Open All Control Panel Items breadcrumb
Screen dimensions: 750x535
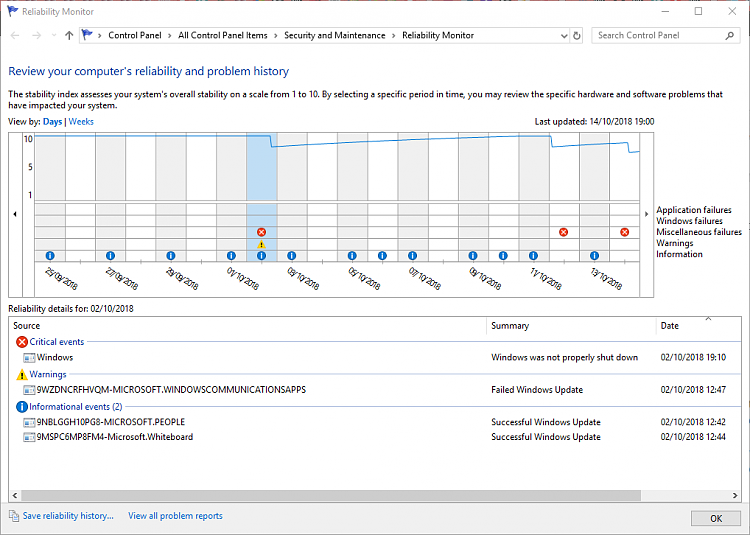[223, 35]
